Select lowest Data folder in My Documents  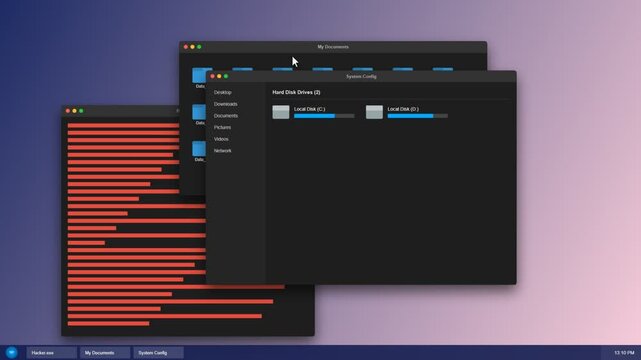click(x=199, y=149)
